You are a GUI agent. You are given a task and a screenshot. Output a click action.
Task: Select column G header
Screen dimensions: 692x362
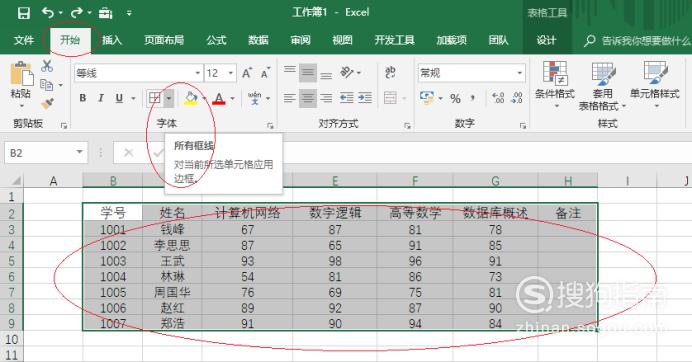(x=495, y=181)
